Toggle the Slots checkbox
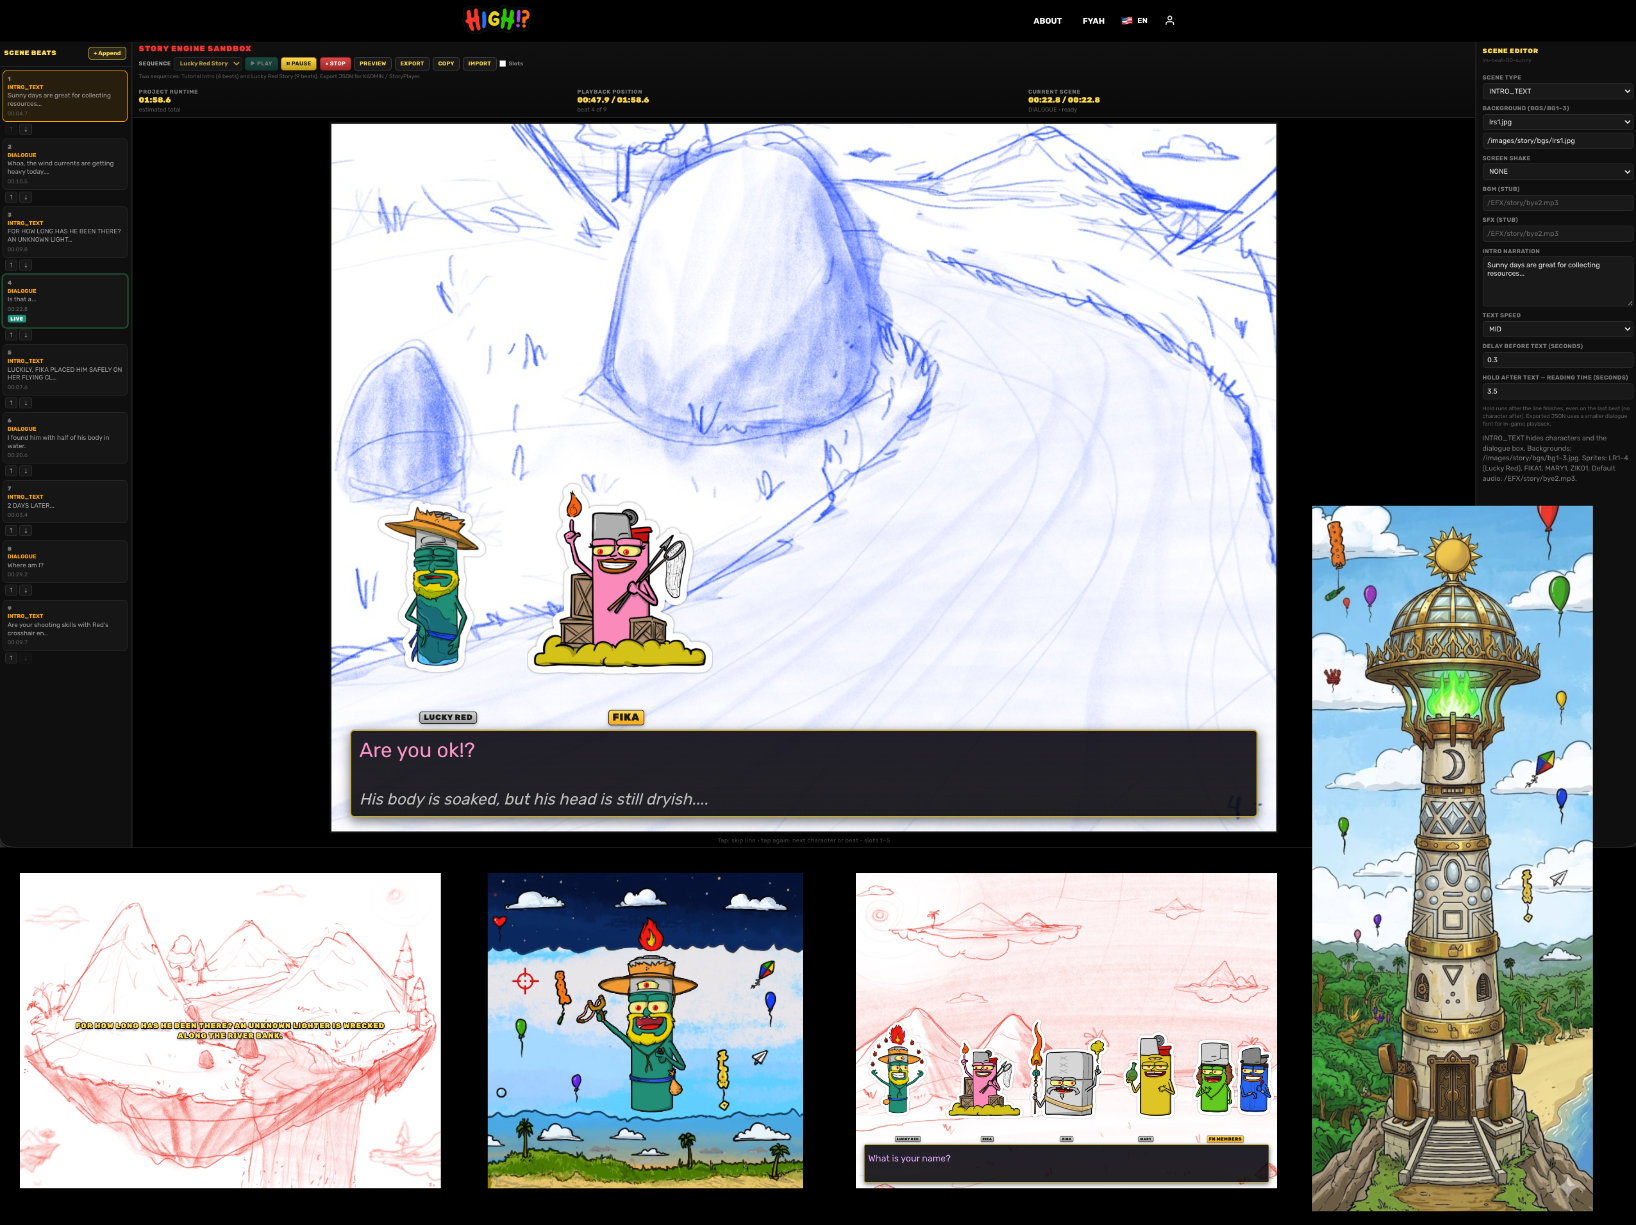1636x1225 pixels. coord(503,63)
